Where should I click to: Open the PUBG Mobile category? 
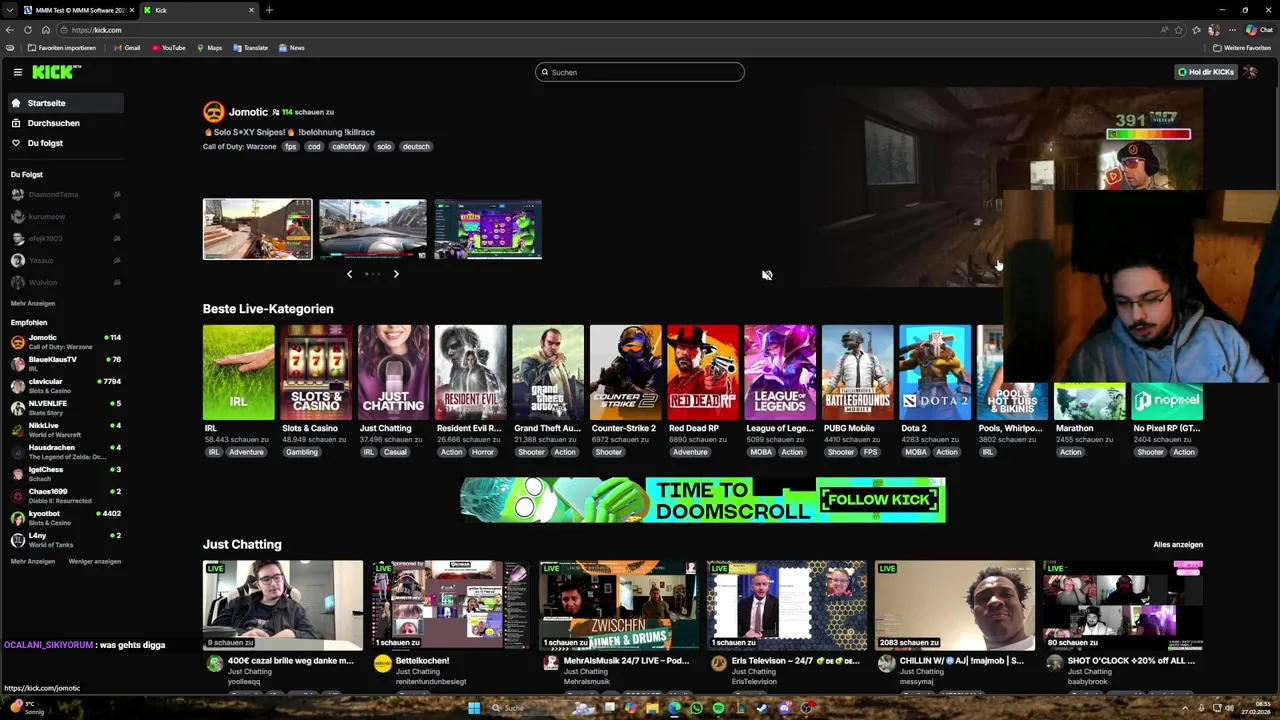coord(858,372)
